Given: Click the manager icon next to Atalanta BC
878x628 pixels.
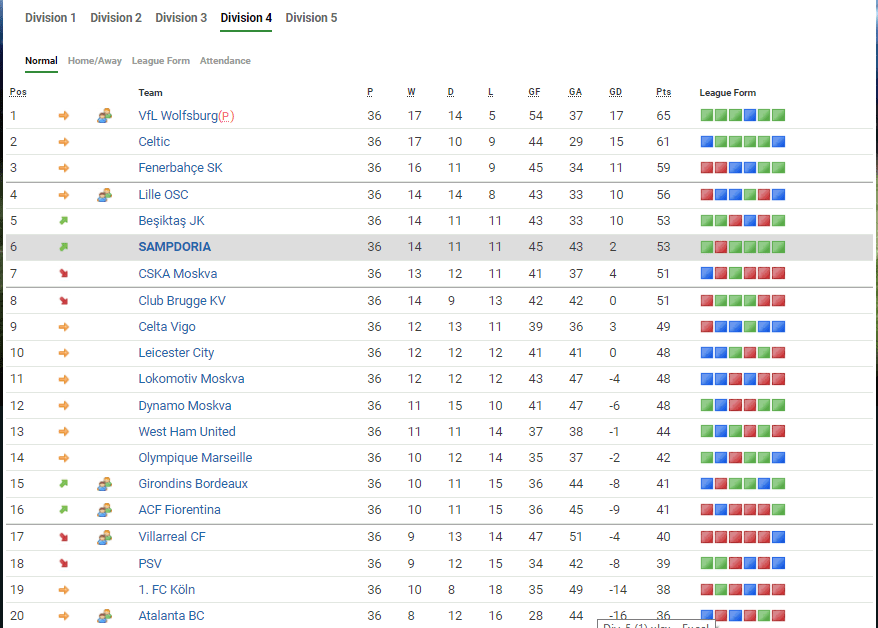Looking at the screenshot, I should click(x=104, y=616).
